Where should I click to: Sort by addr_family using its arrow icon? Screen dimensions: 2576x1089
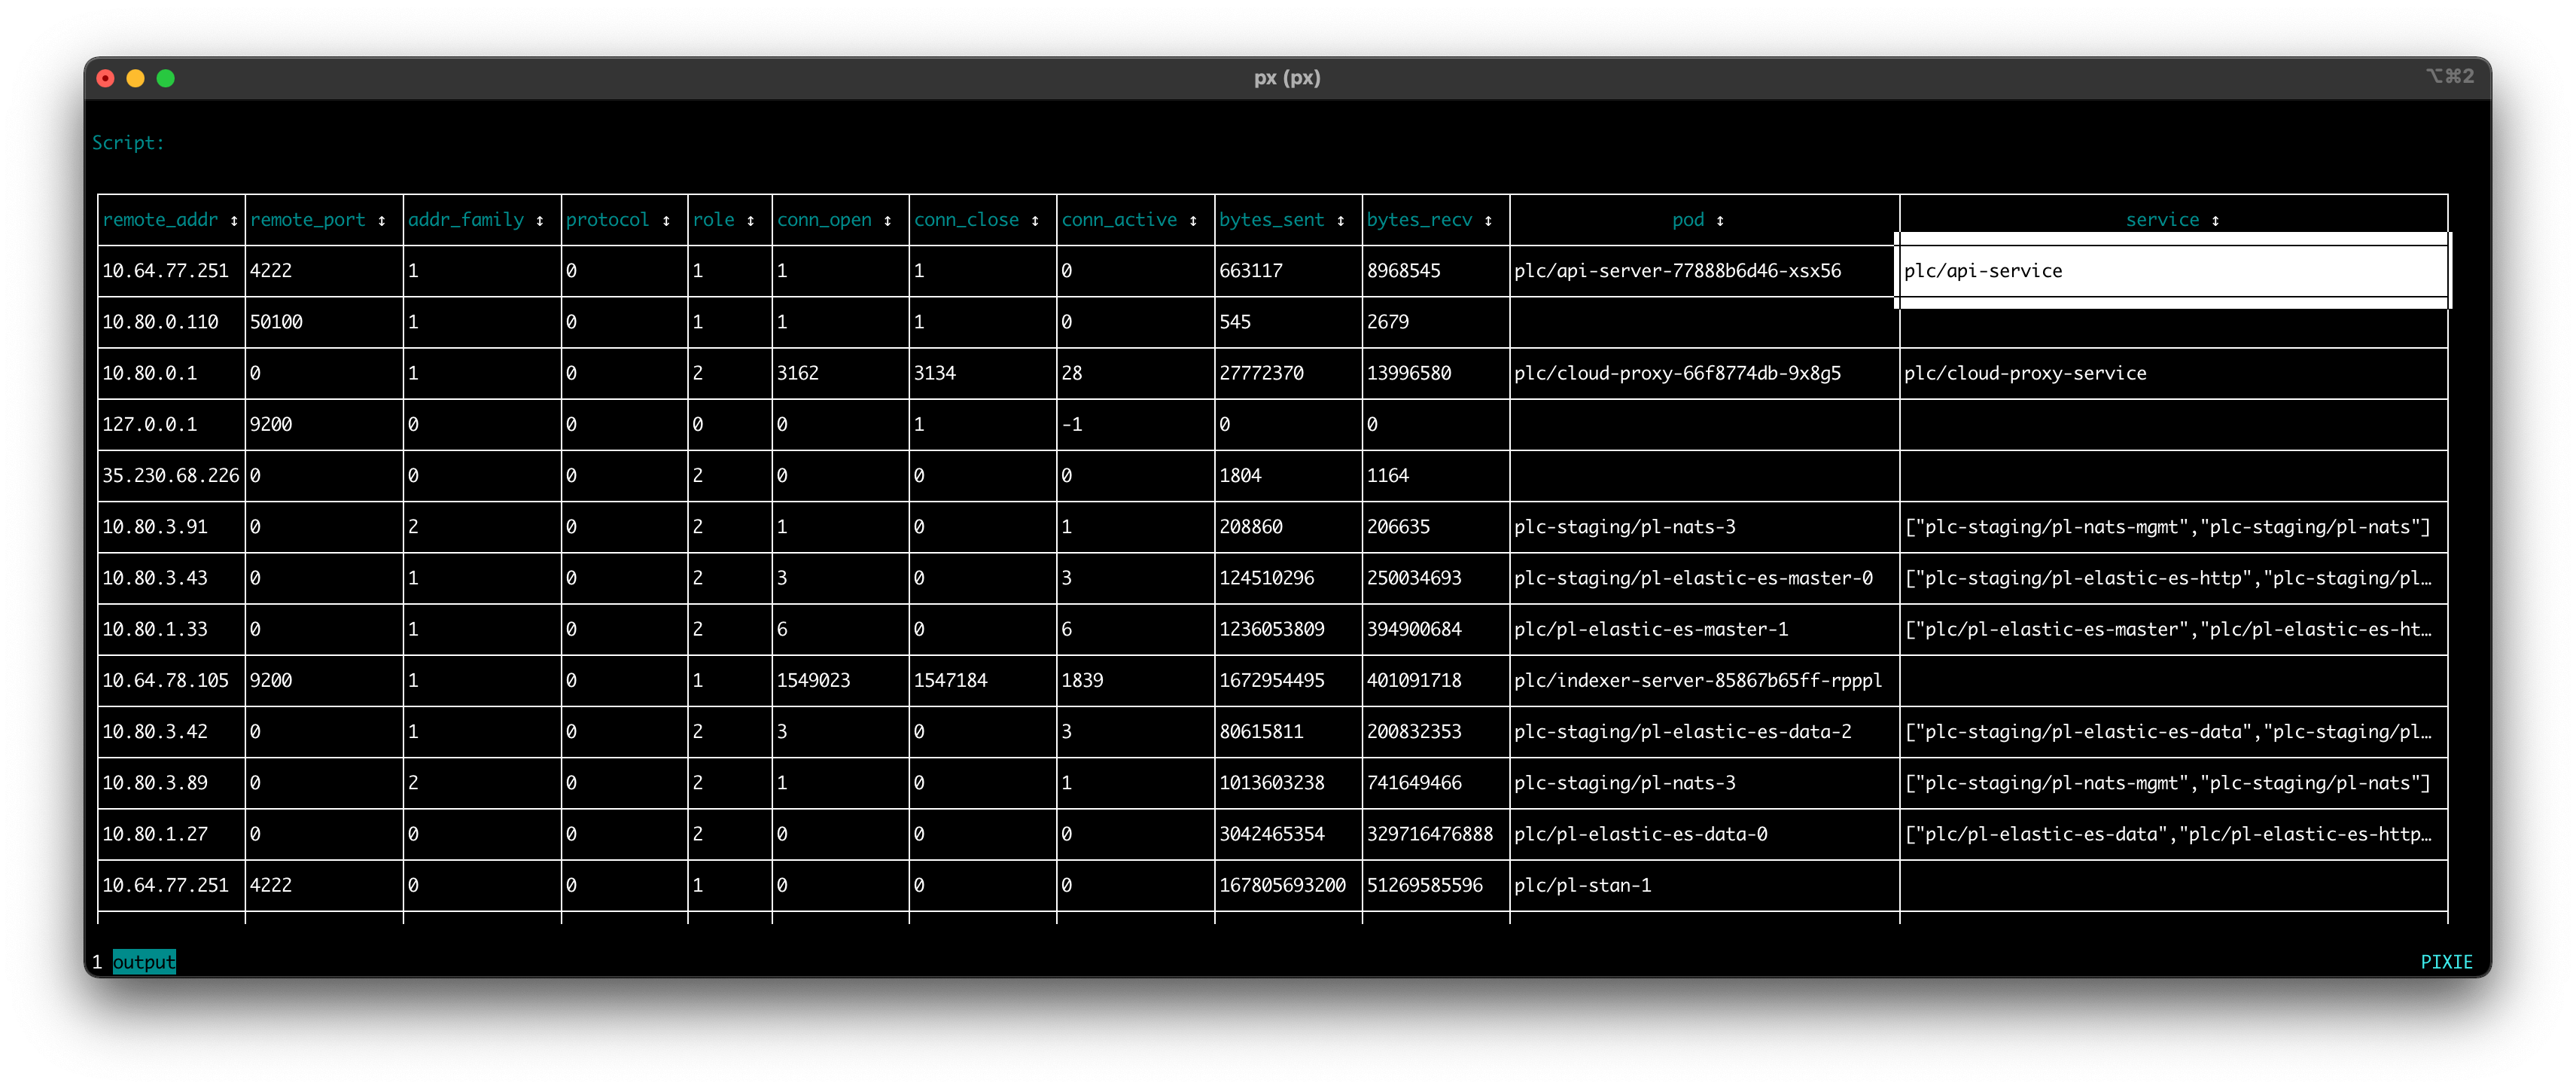pyautogui.click(x=540, y=221)
